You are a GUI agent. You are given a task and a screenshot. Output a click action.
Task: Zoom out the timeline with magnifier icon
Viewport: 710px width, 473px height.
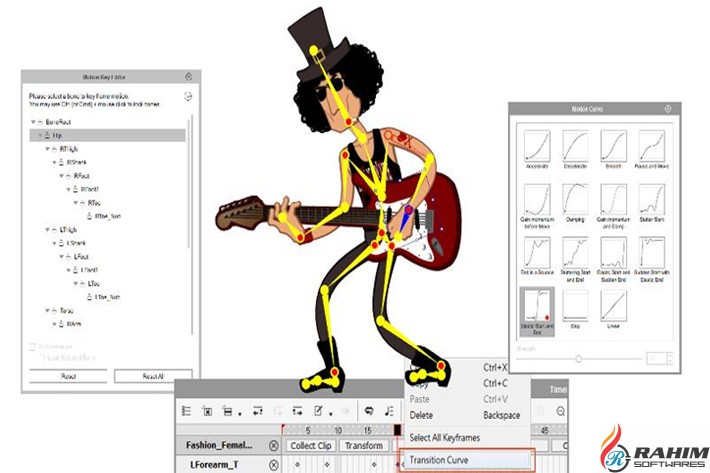(561, 411)
